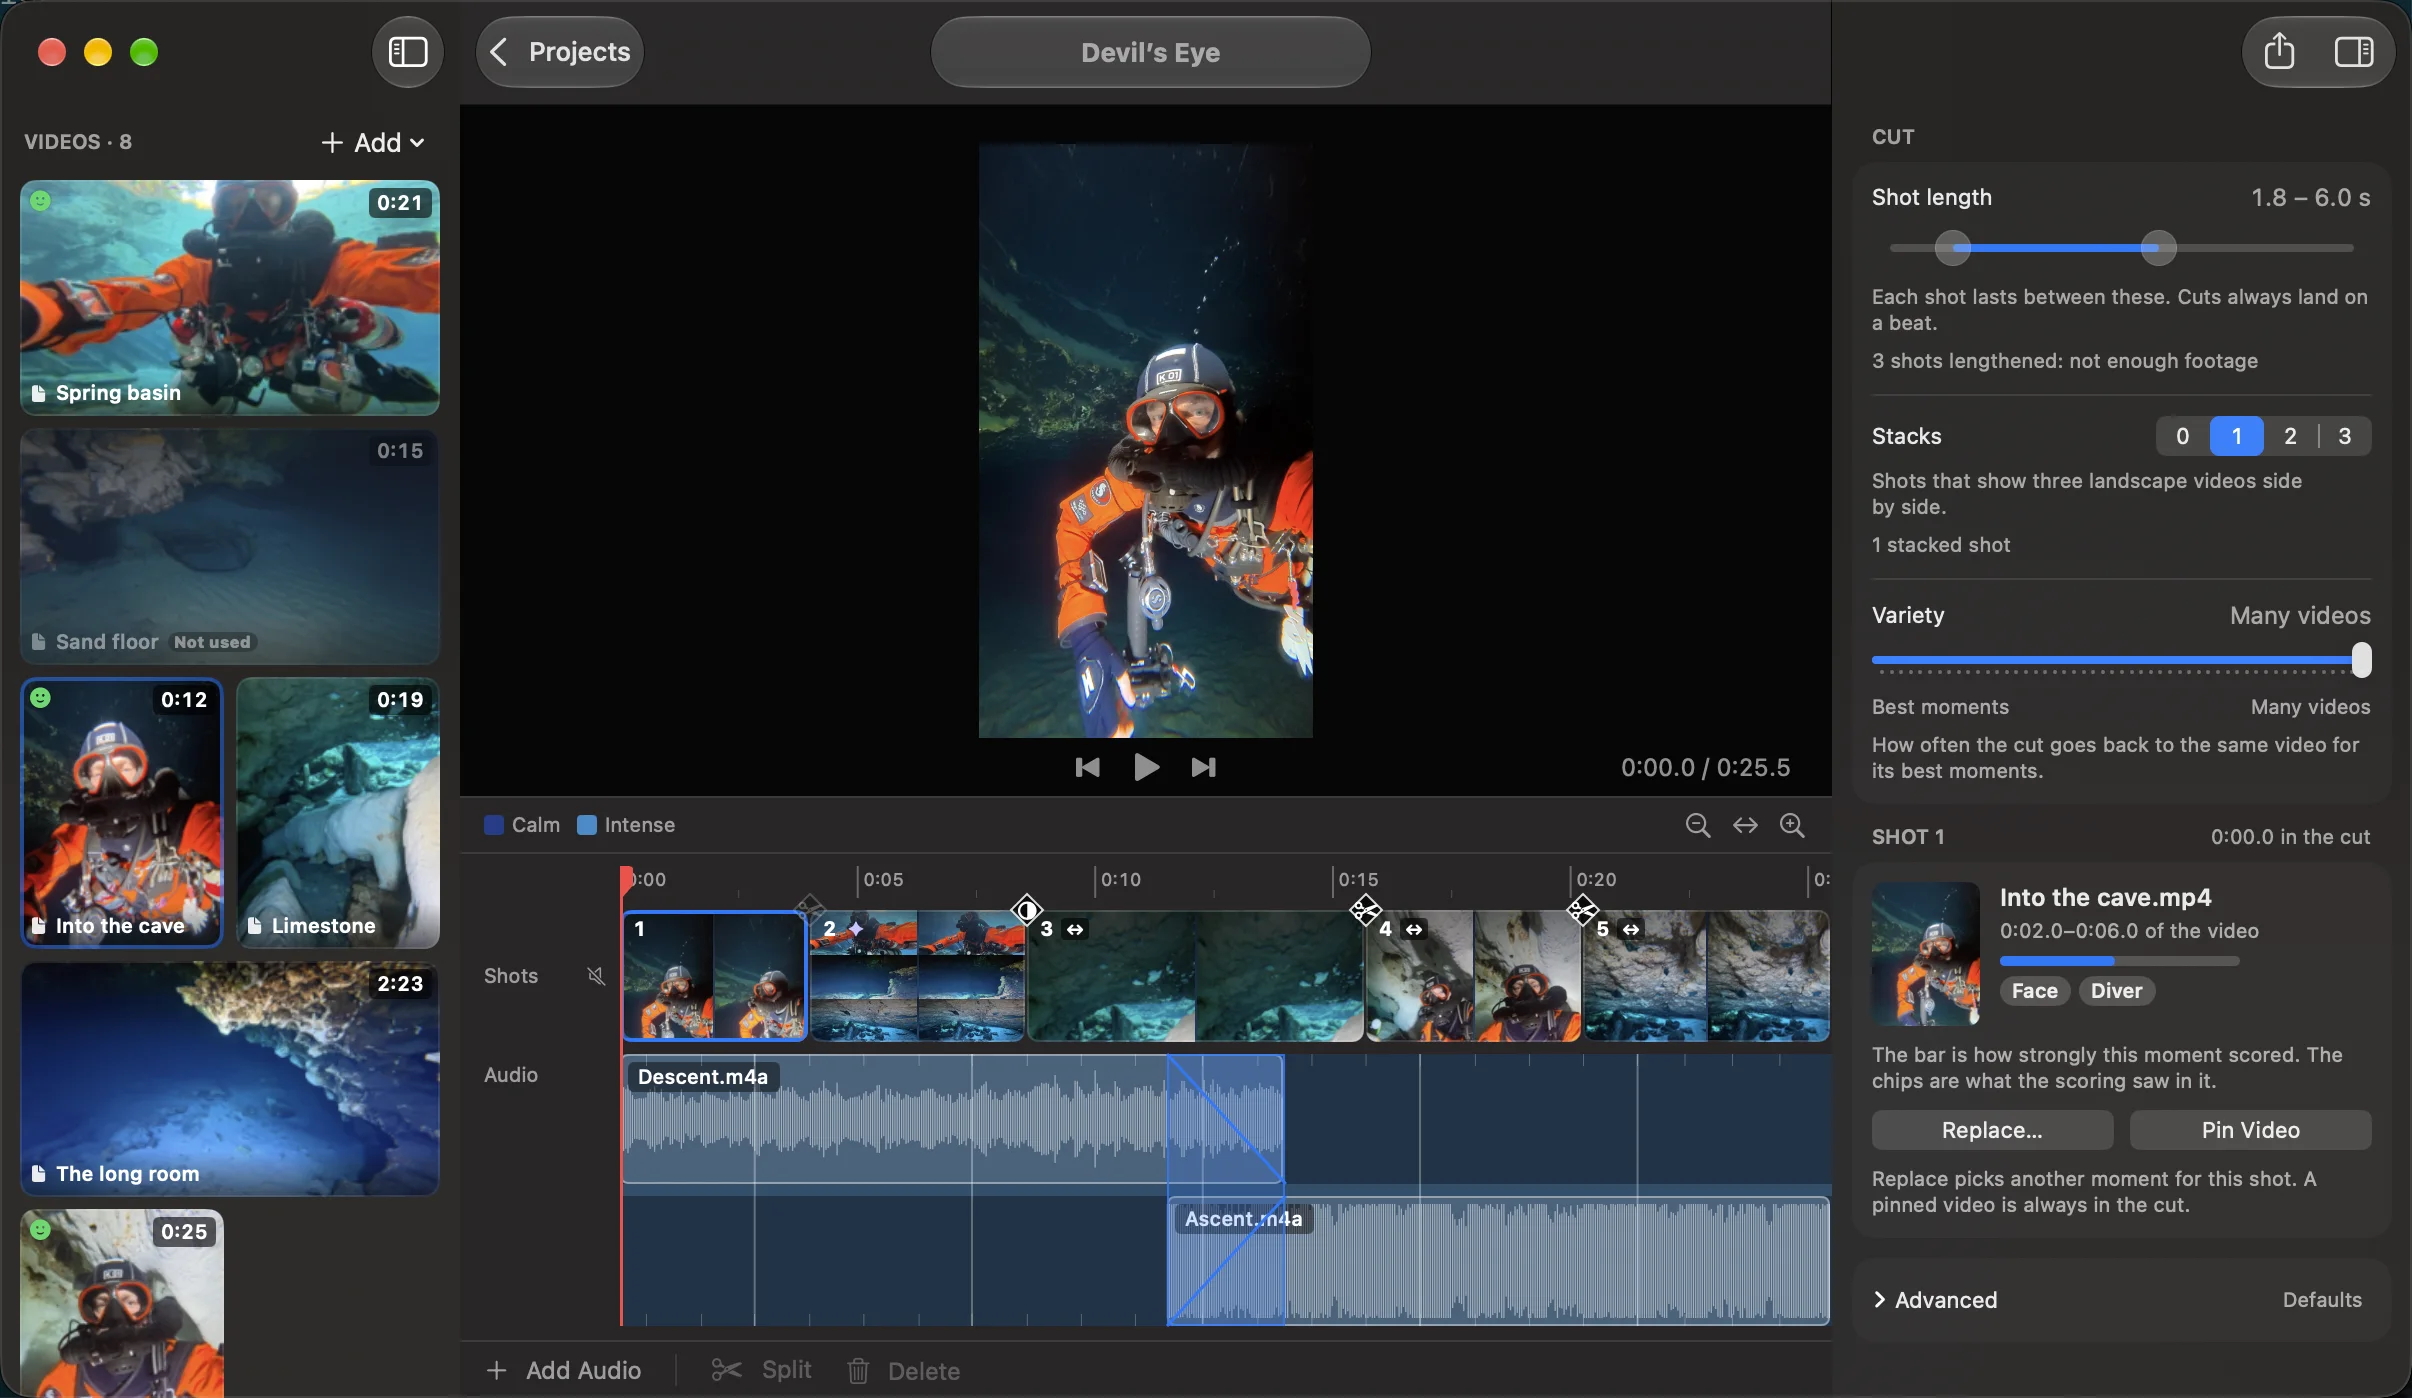The height and width of the screenshot is (1398, 2412).
Task: Set Stacks to 3
Action: pos(2345,436)
